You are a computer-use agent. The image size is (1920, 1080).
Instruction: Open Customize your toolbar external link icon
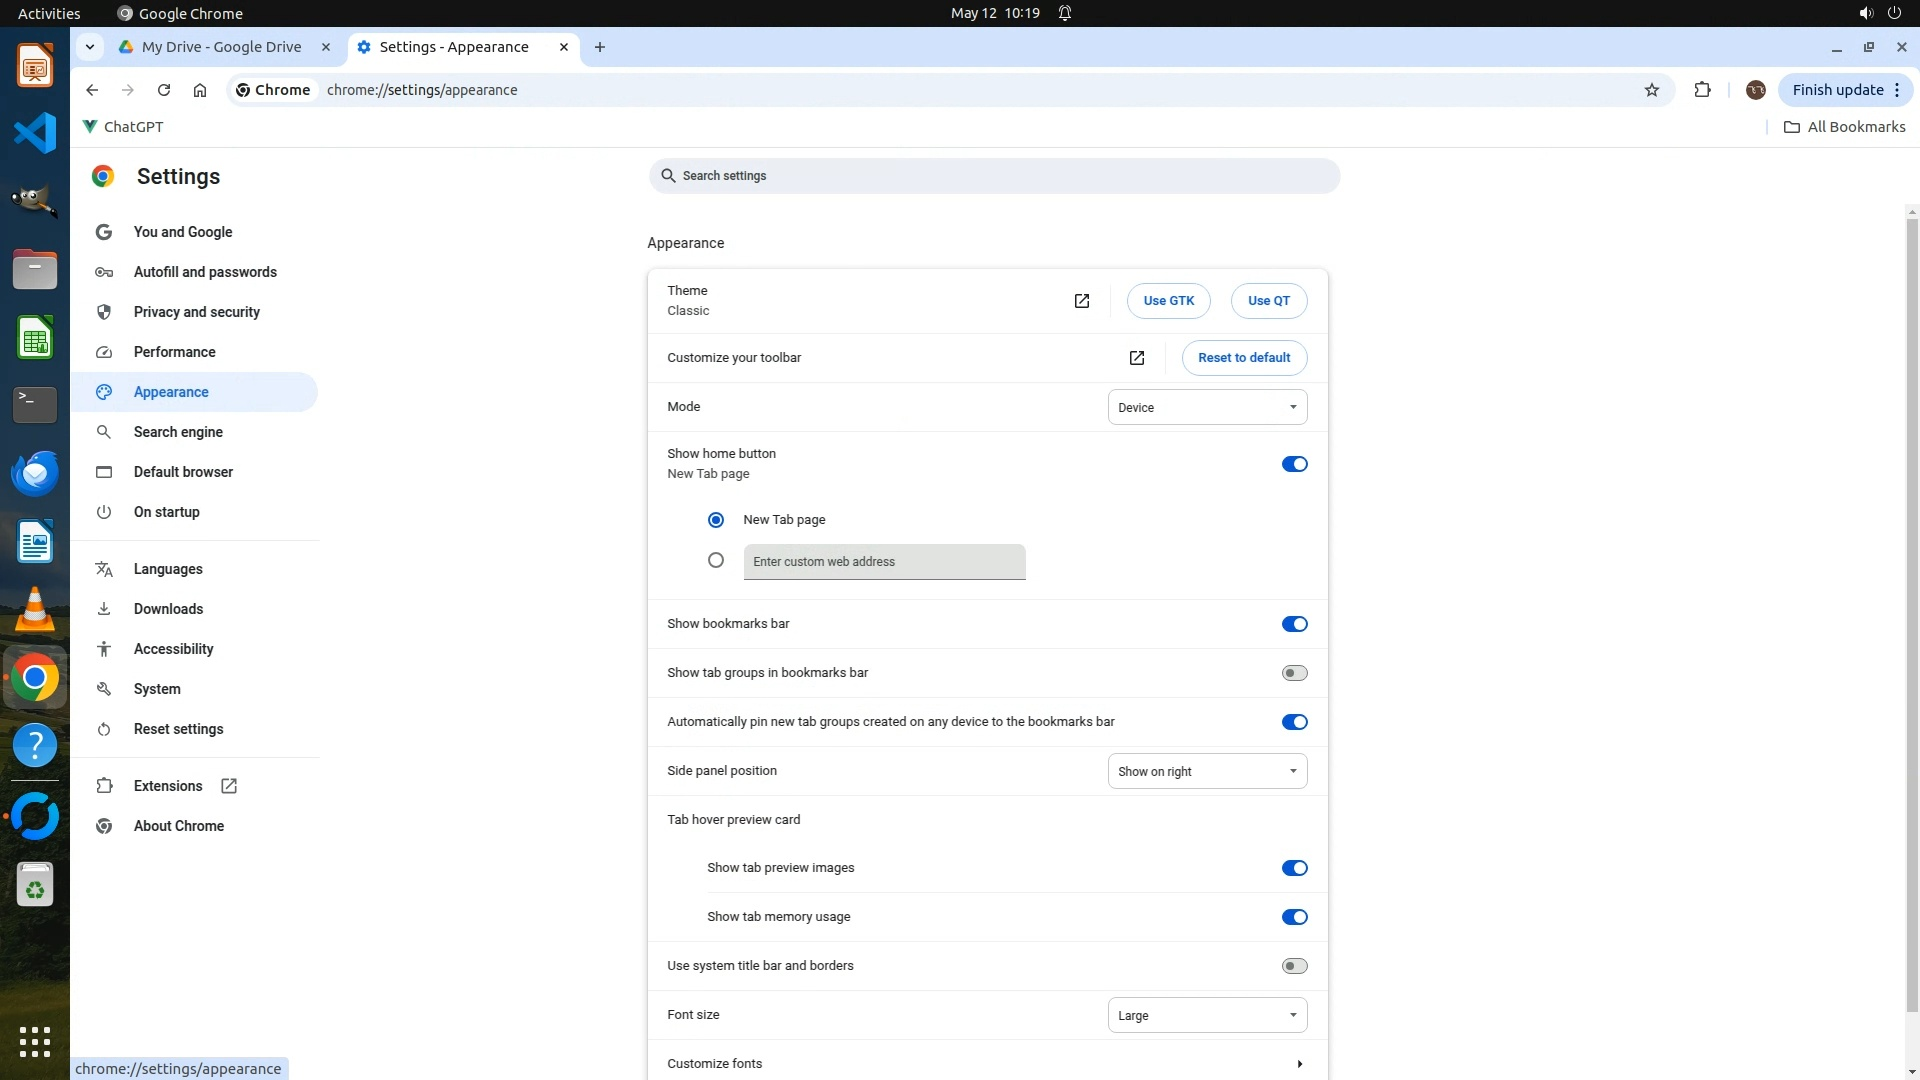(x=1136, y=358)
